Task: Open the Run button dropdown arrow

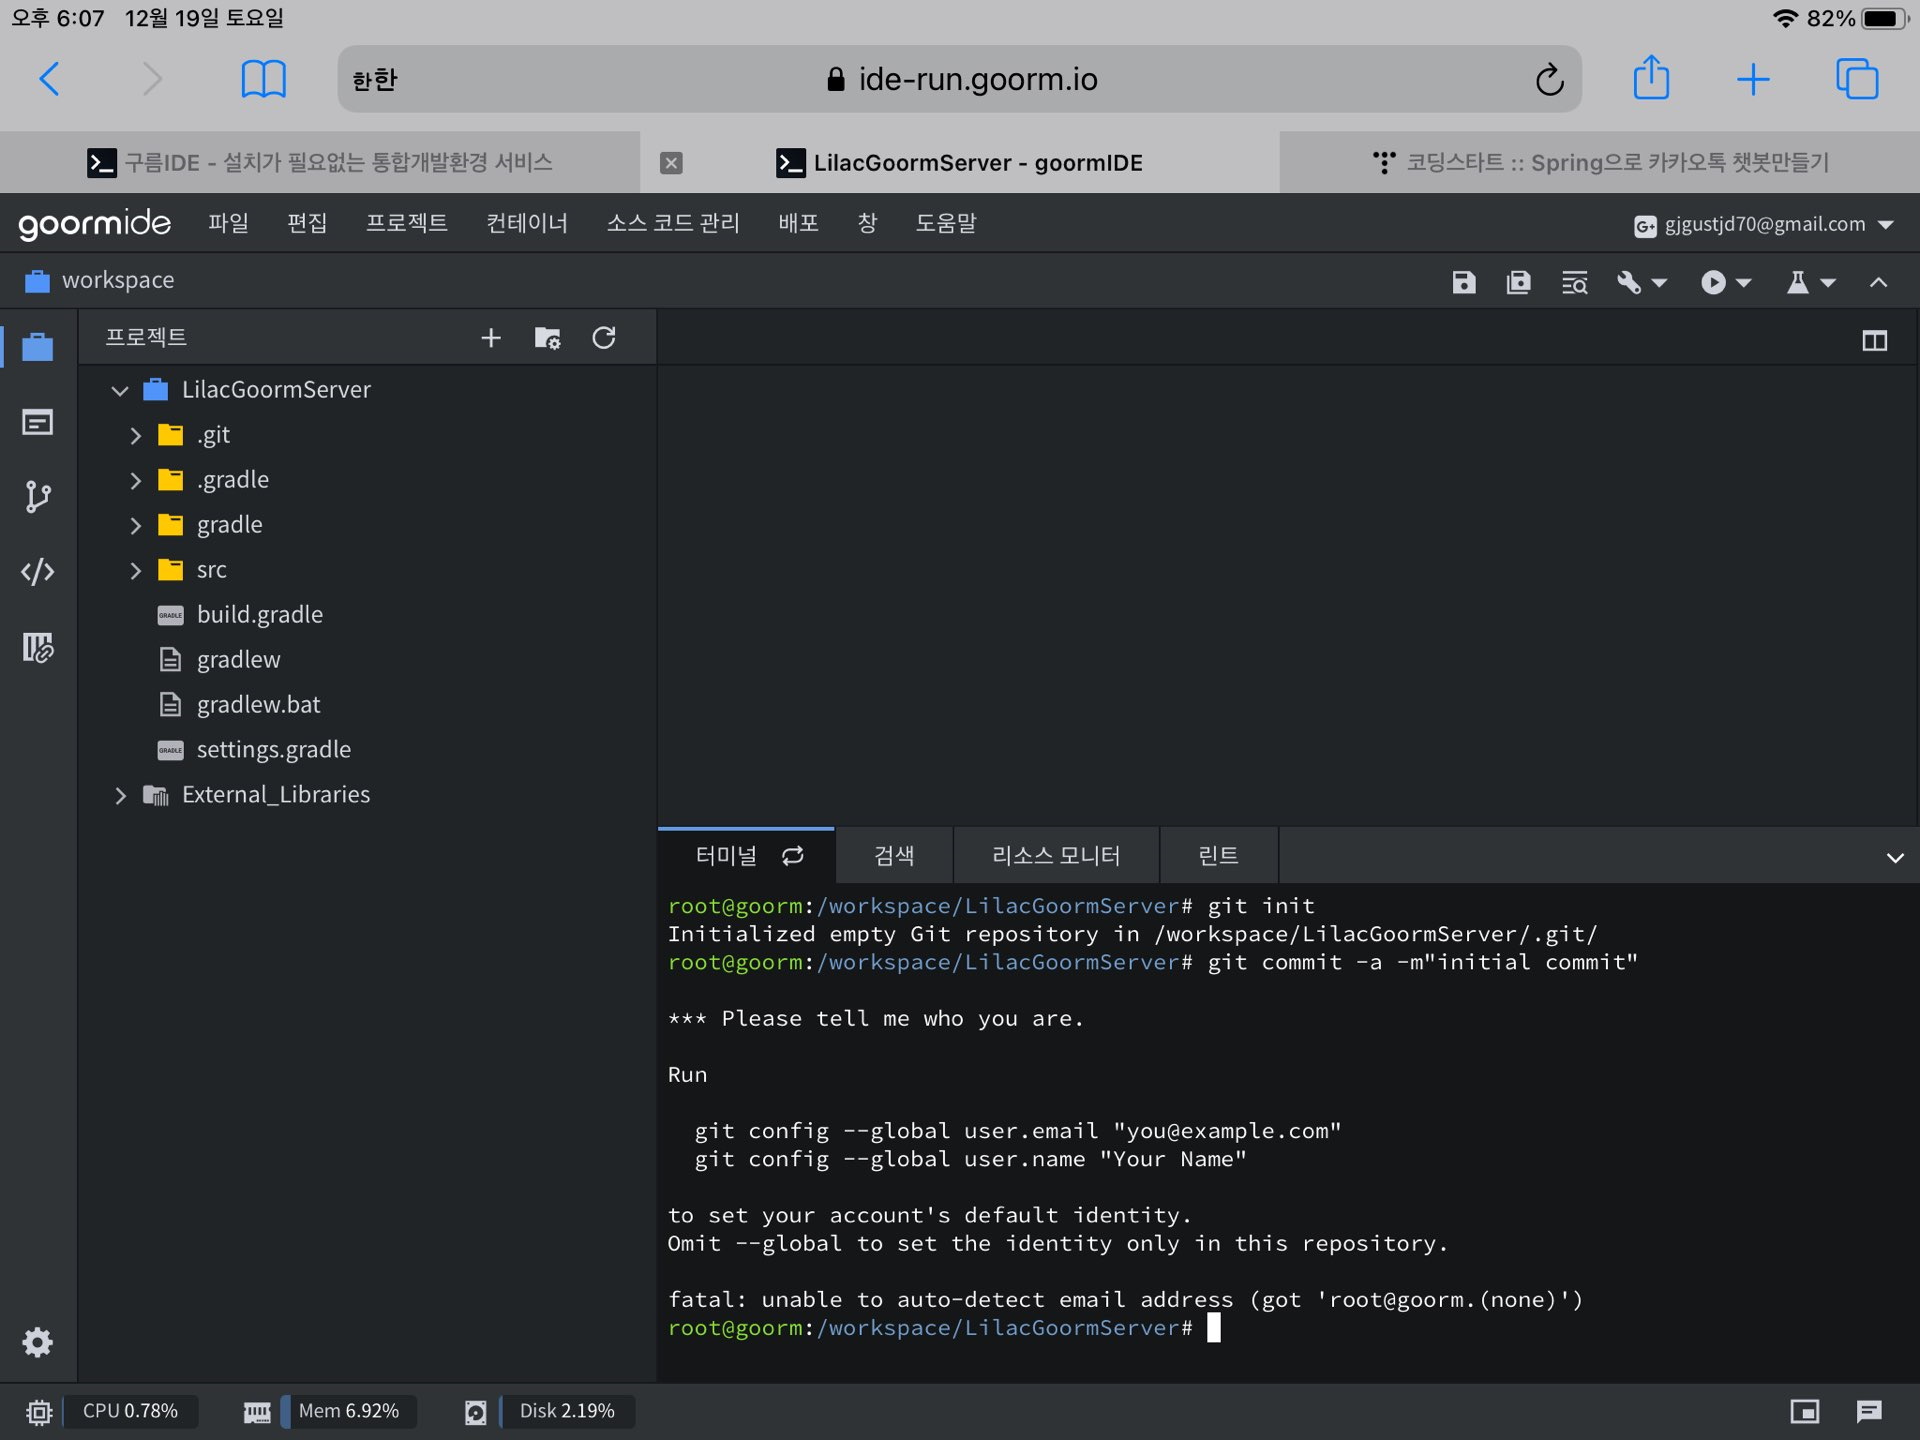Action: [1744, 283]
